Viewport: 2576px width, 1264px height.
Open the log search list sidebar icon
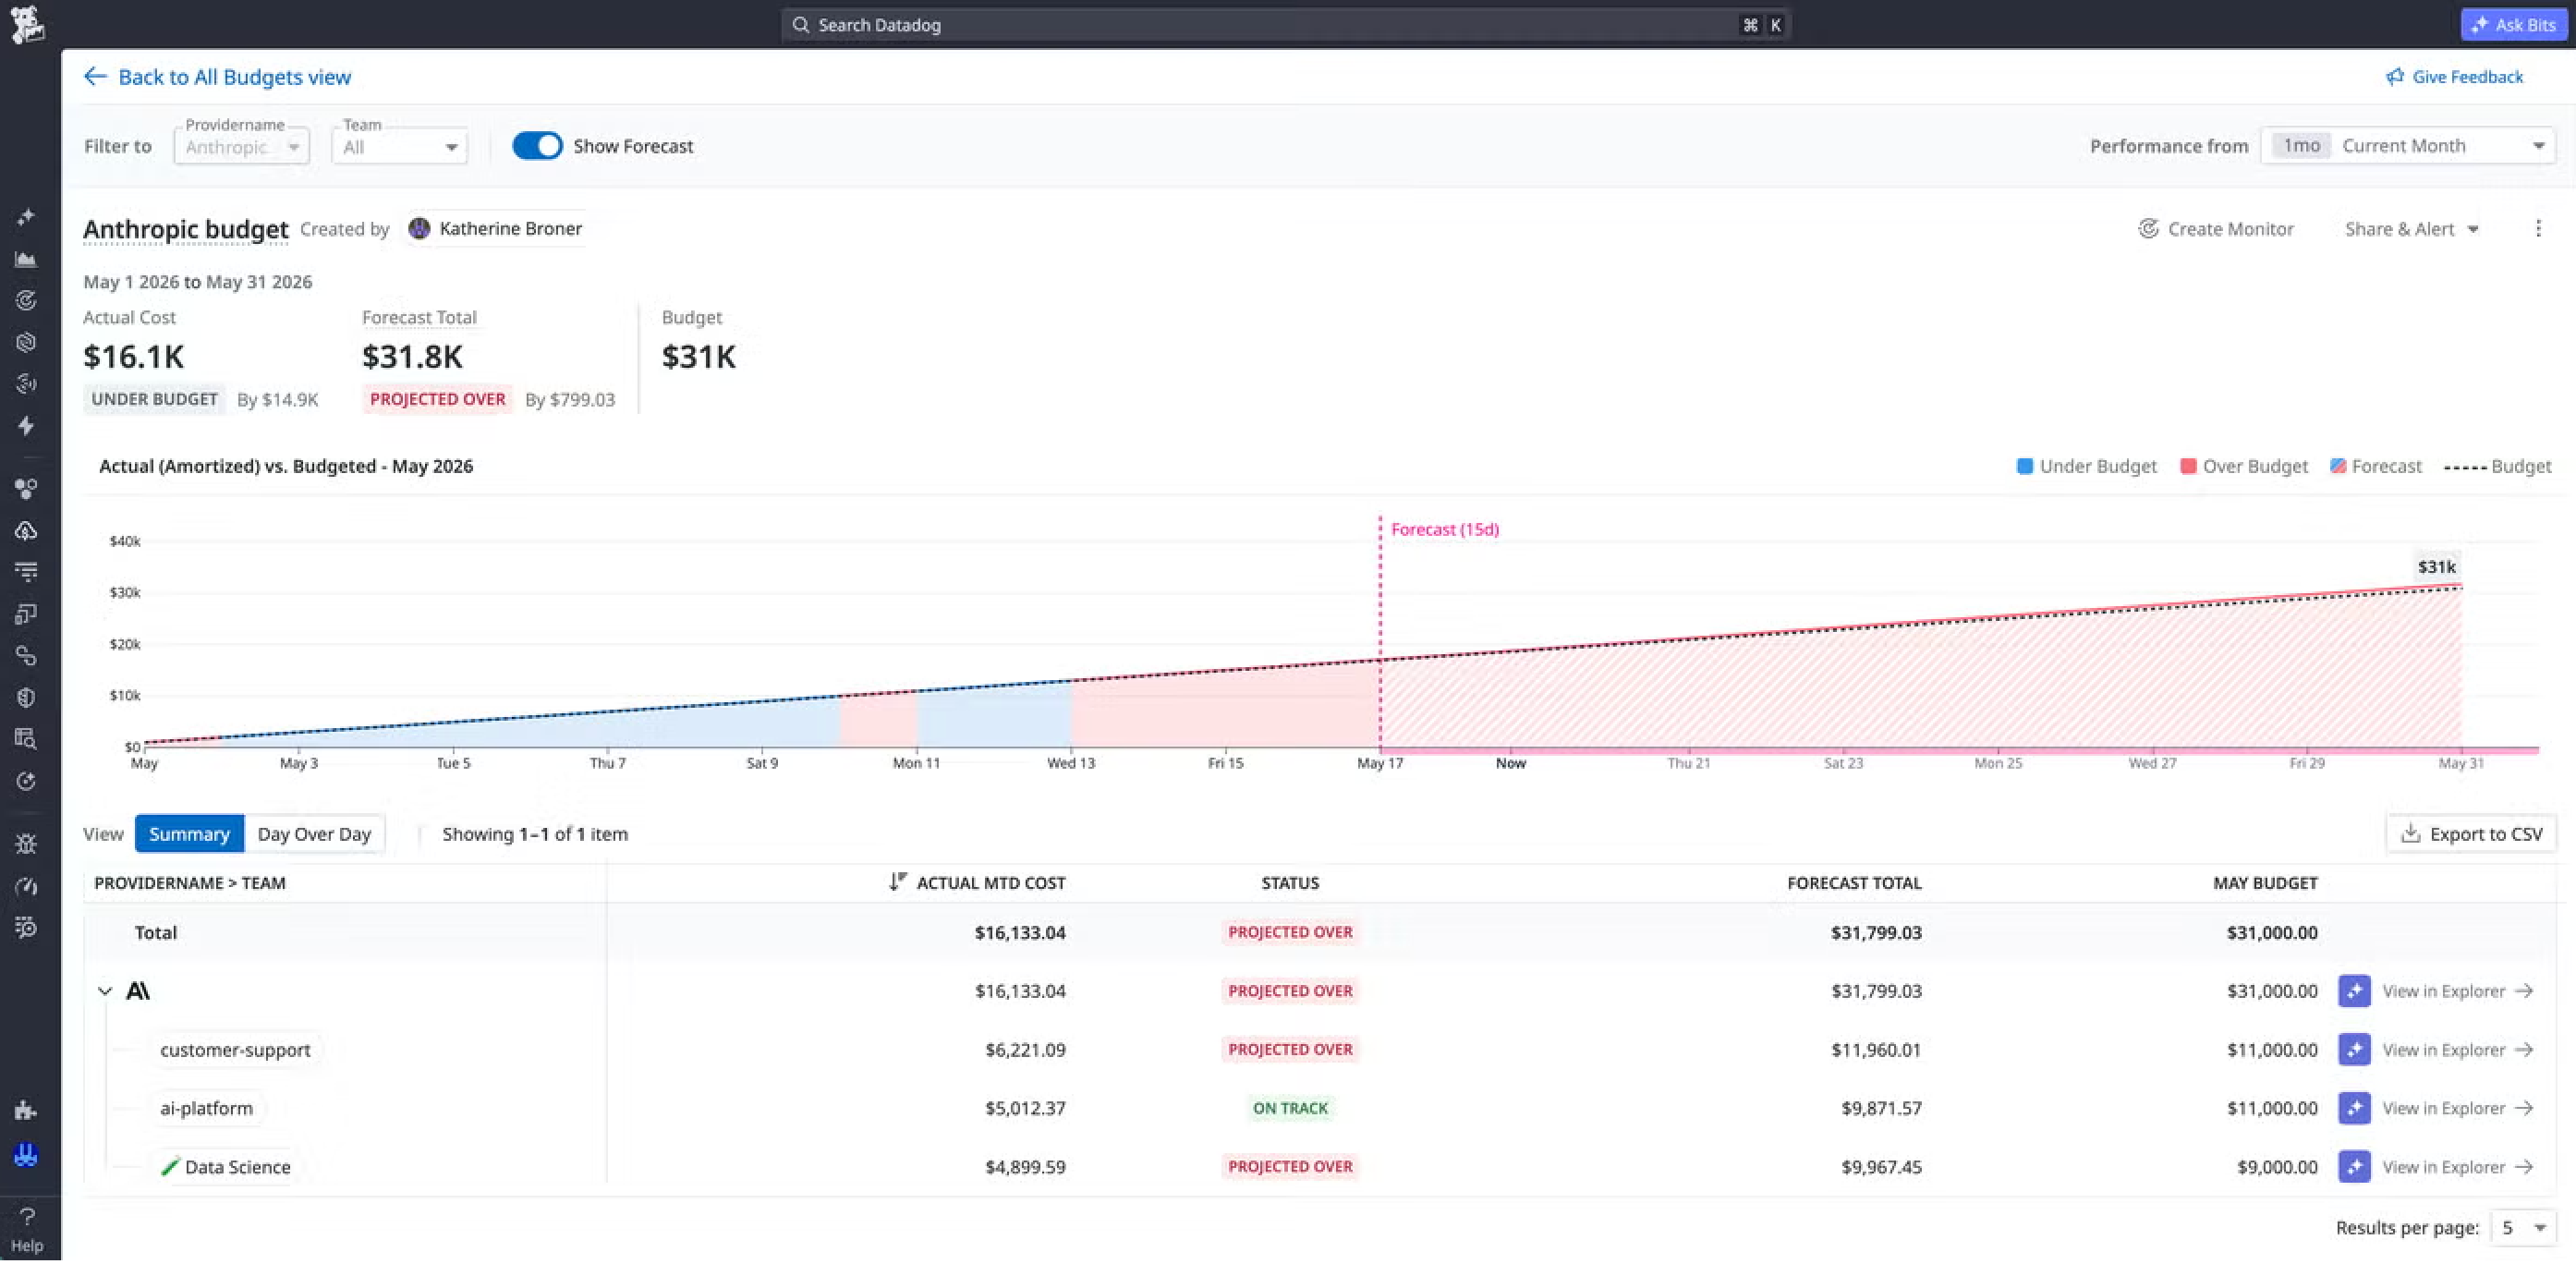point(26,927)
